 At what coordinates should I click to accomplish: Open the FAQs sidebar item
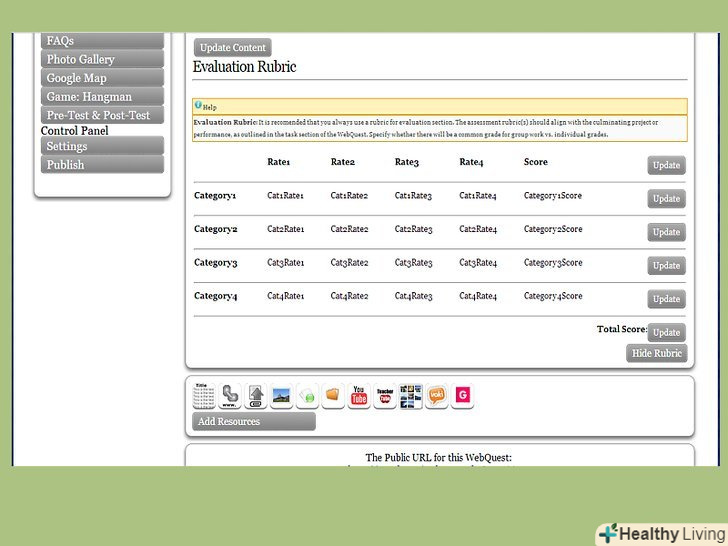[x=102, y=41]
